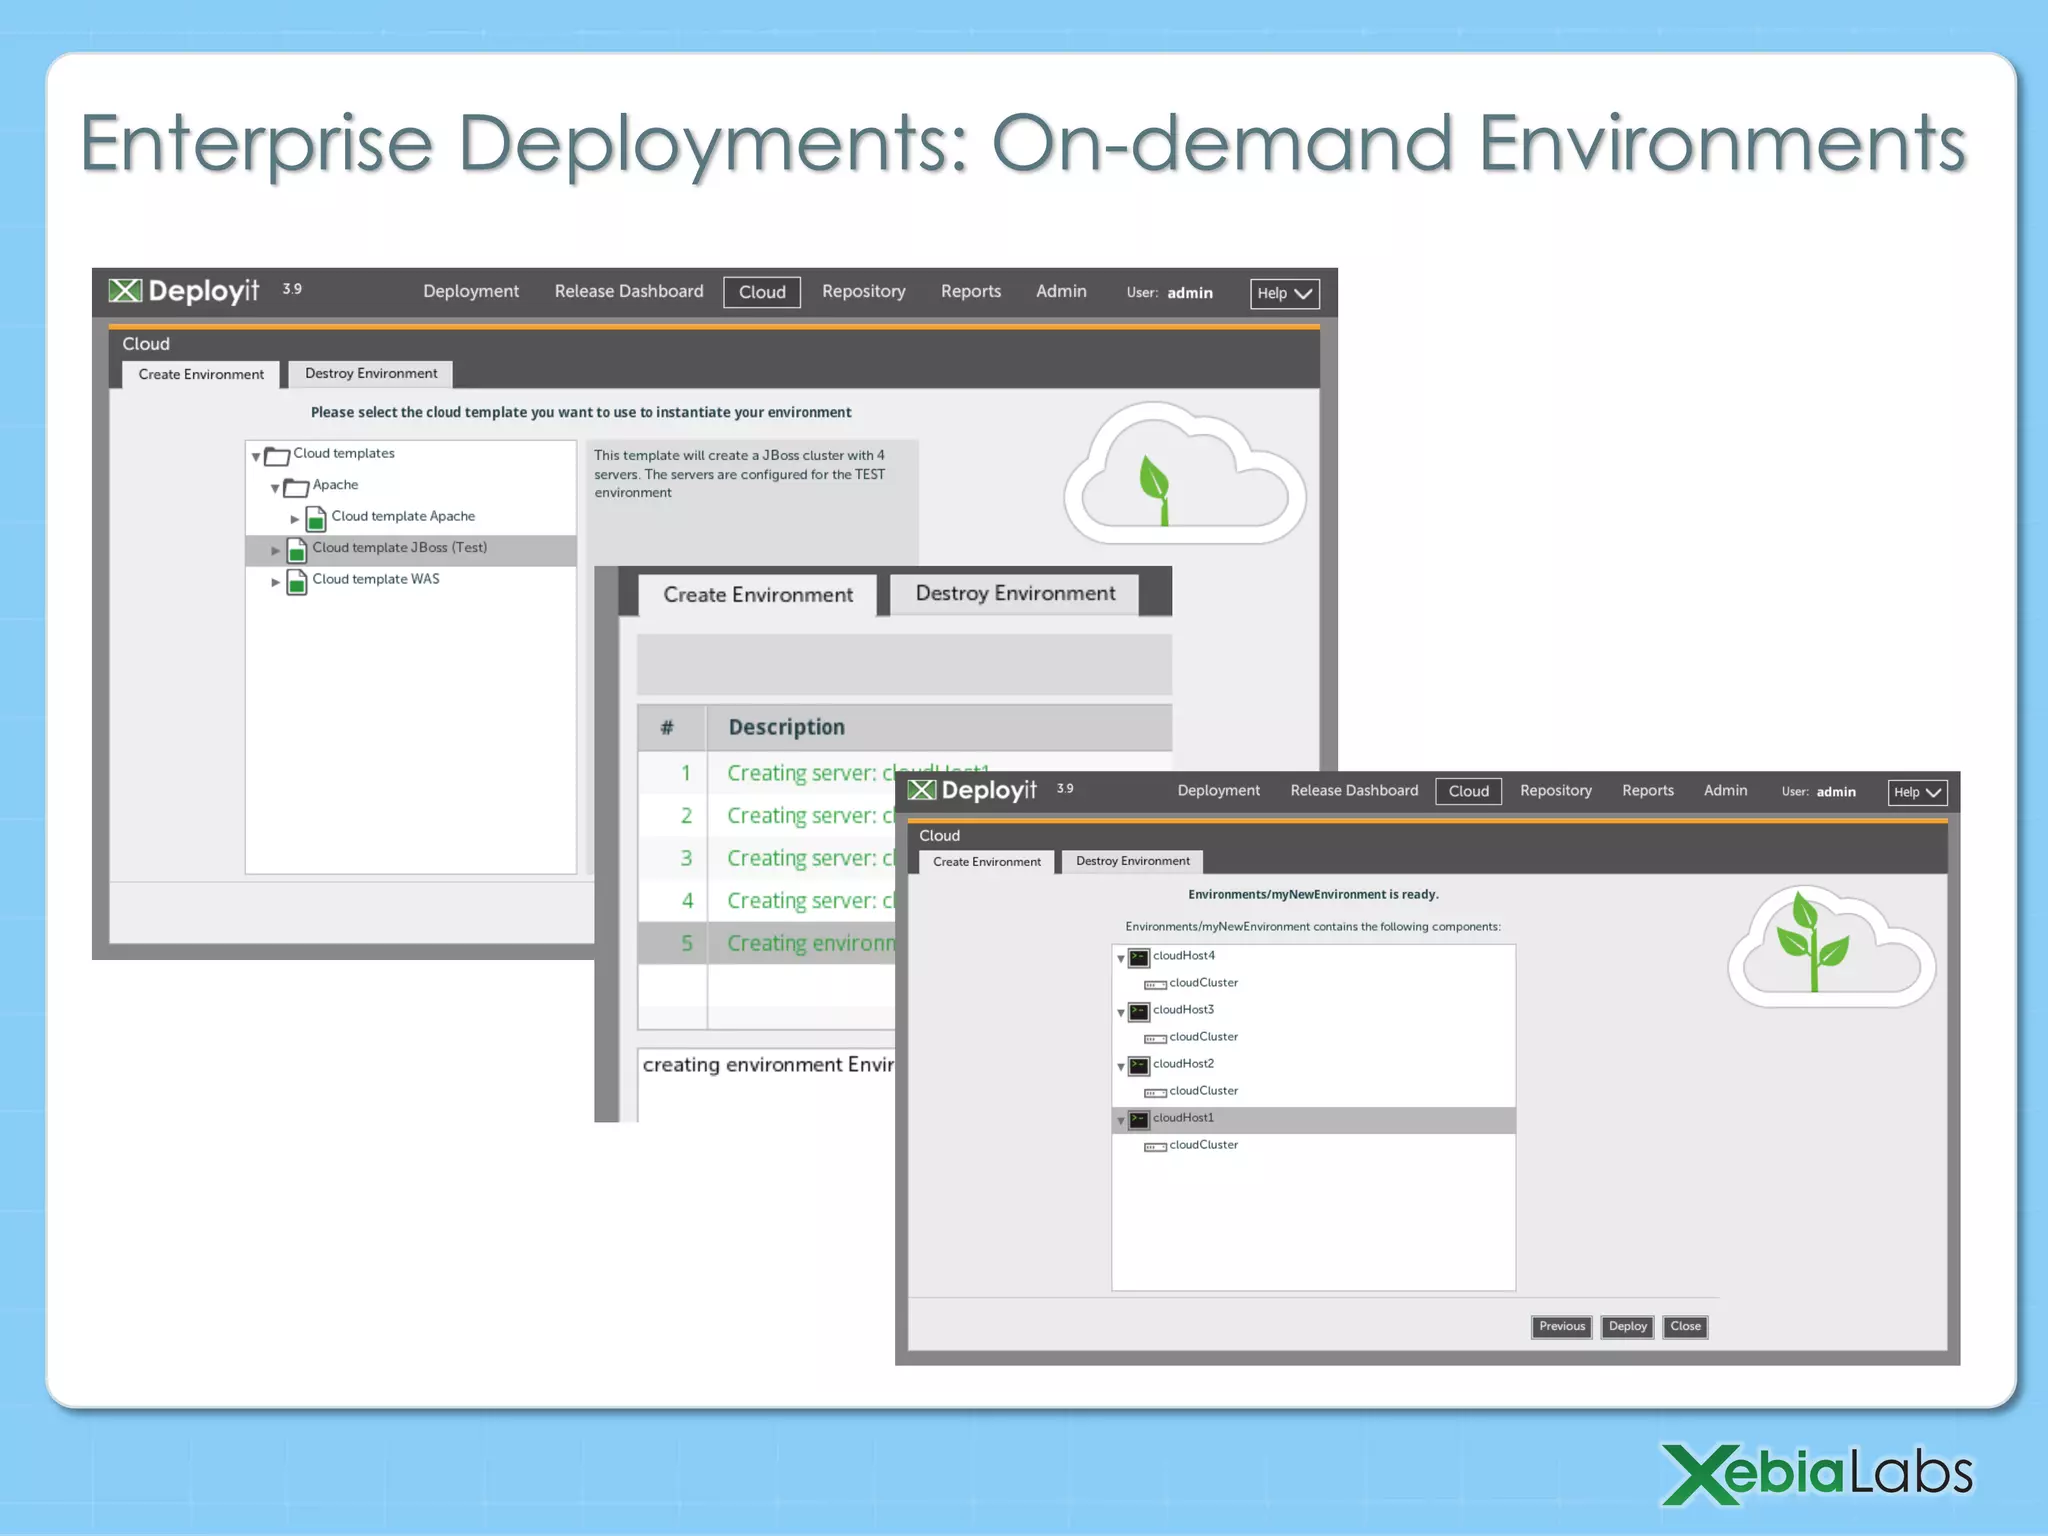Click the 'creating environment' log text box
The image size is (2048, 1536).
pyautogui.click(x=767, y=1085)
